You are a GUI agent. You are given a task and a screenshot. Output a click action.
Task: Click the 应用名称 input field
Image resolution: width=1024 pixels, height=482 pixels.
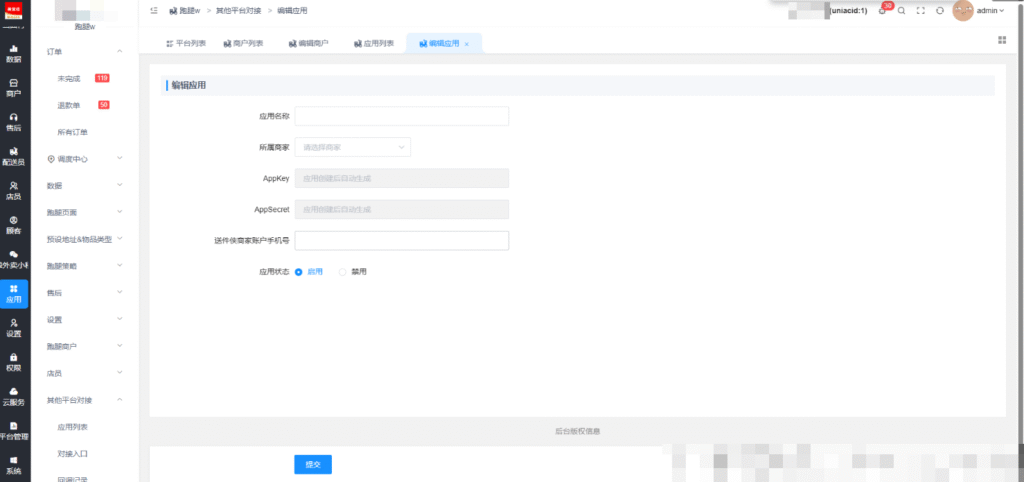click(401, 116)
